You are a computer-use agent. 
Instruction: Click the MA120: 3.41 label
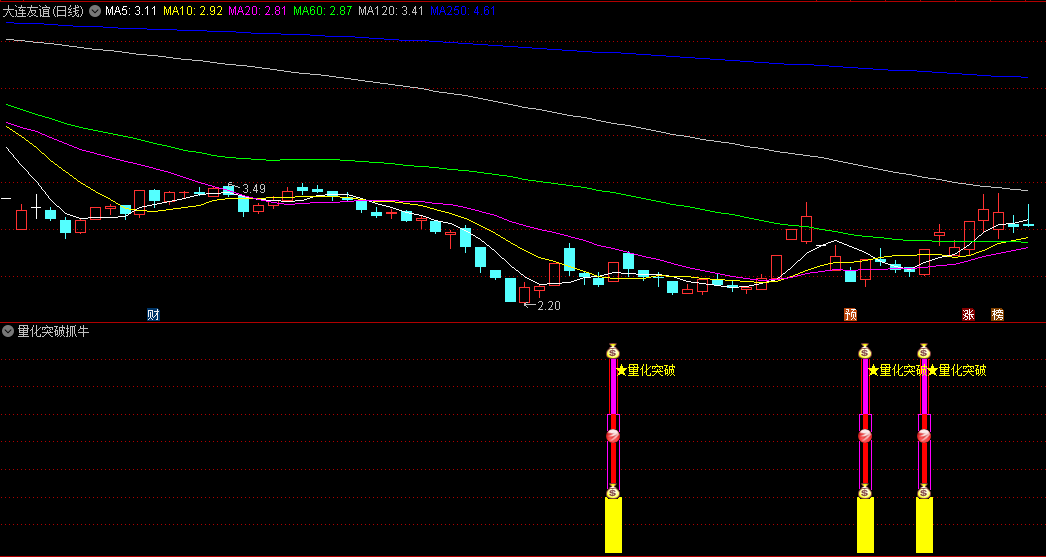(x=391, y=11)
